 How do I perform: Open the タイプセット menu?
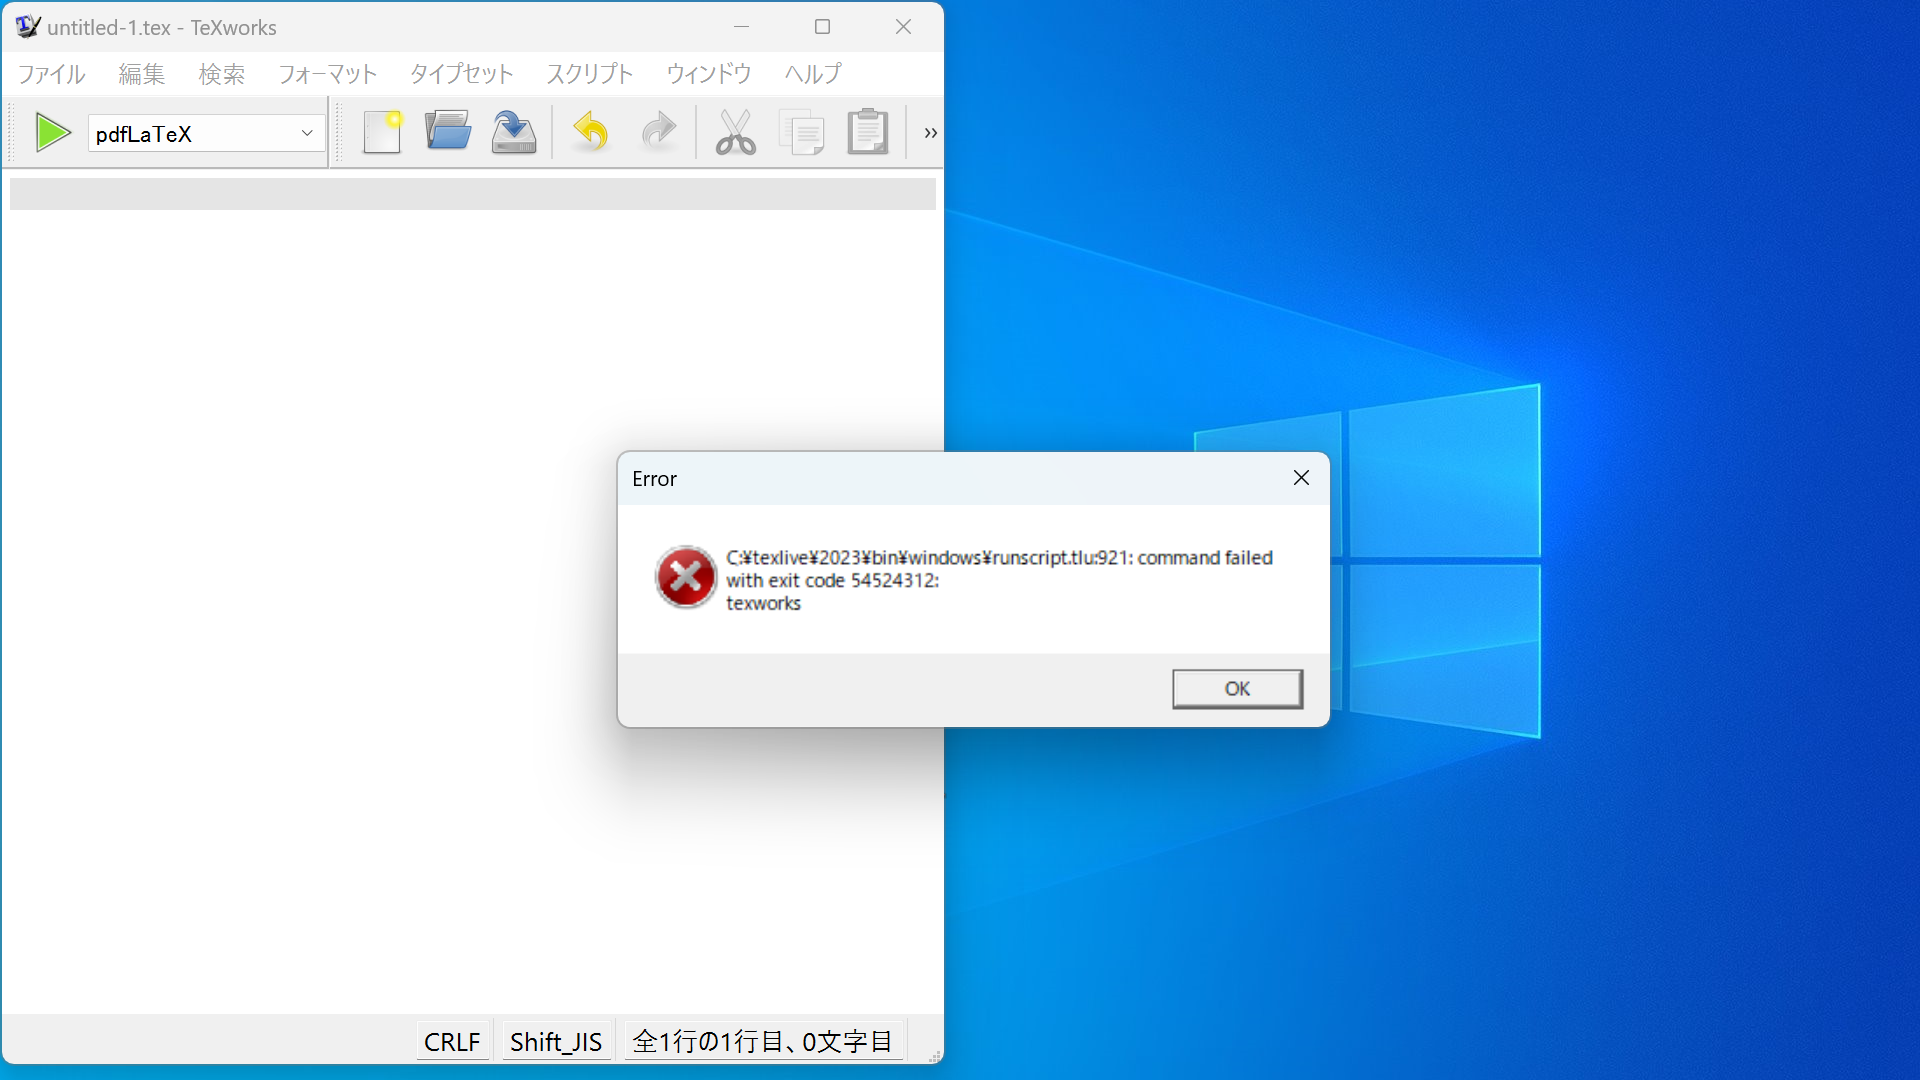point(462,74)
